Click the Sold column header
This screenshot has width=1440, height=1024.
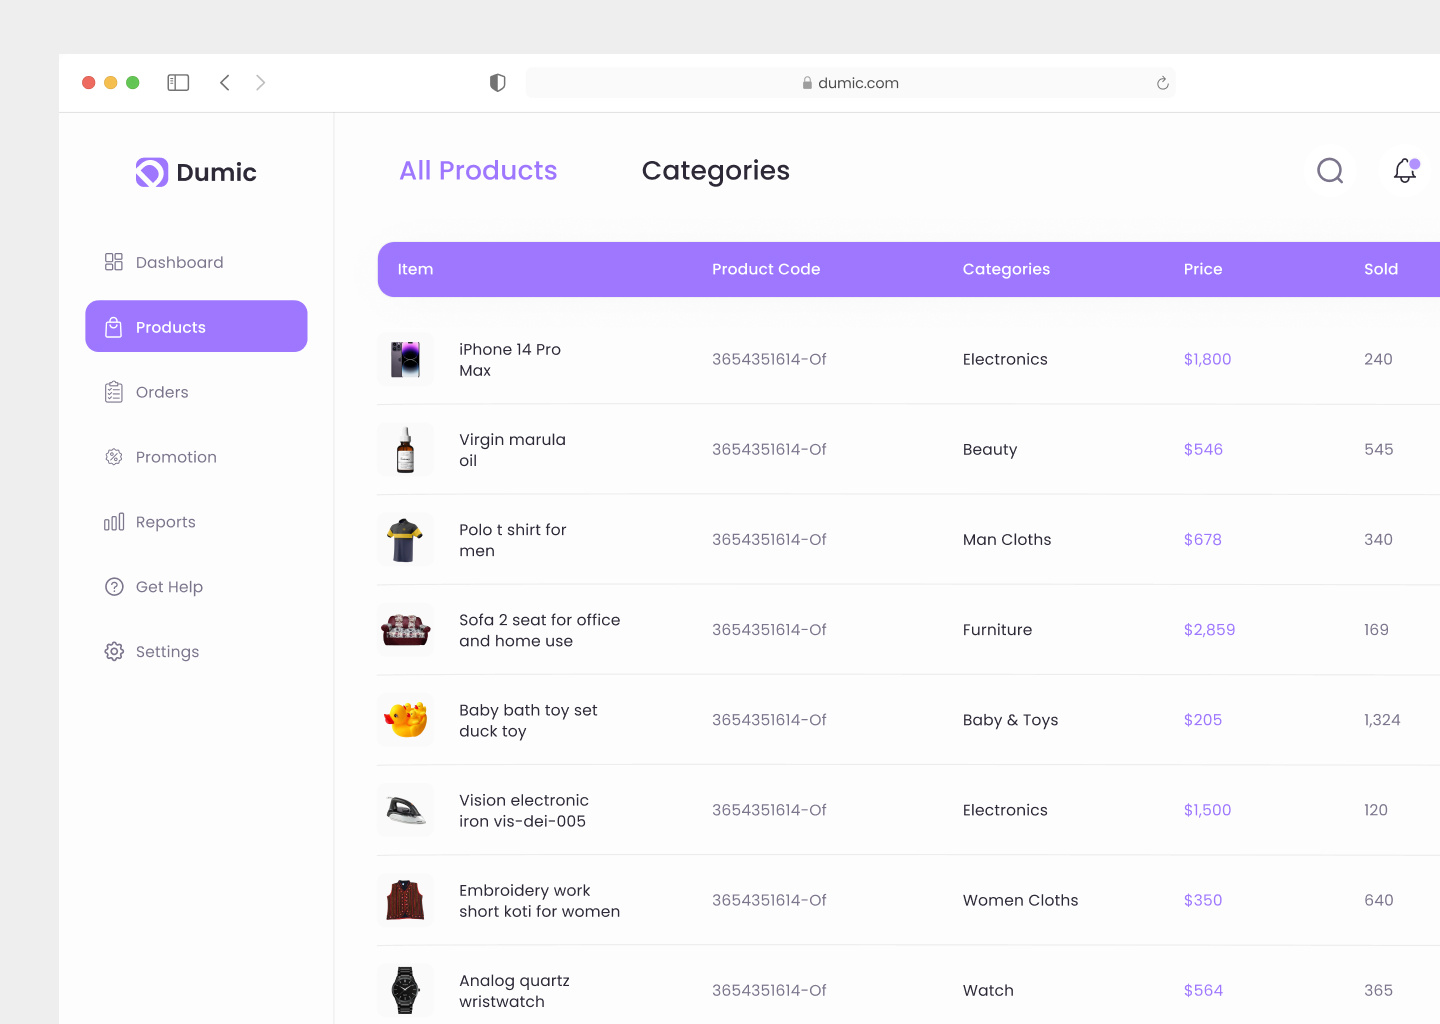coord(1381,269)
